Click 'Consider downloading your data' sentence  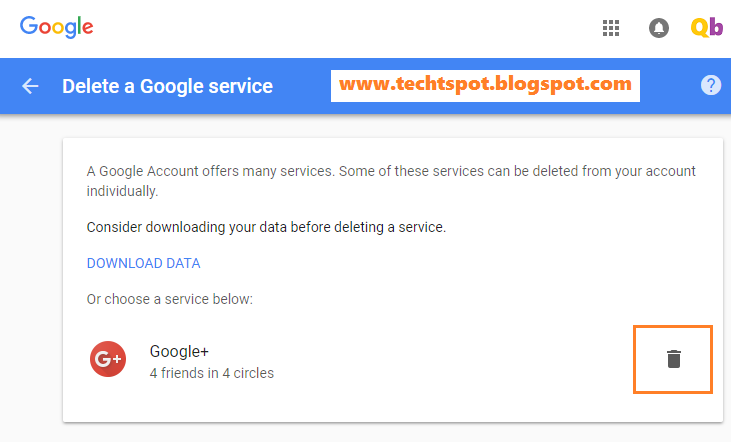(266, 227)
